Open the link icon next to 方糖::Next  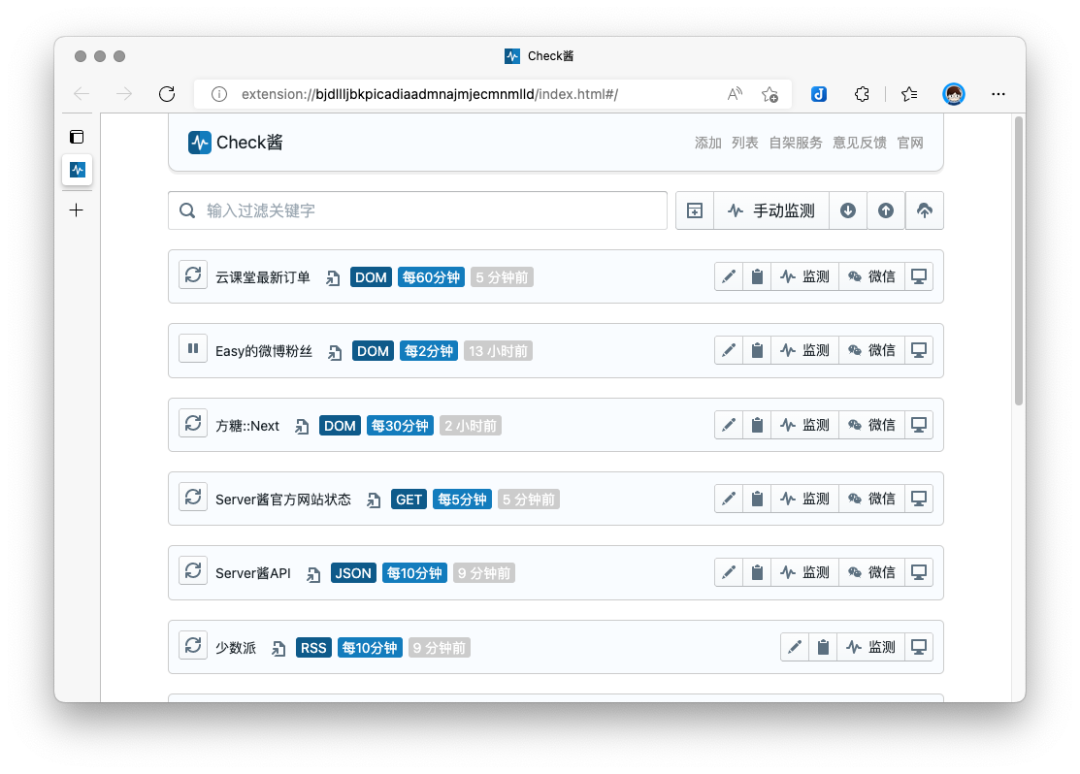tap(302, 426)
